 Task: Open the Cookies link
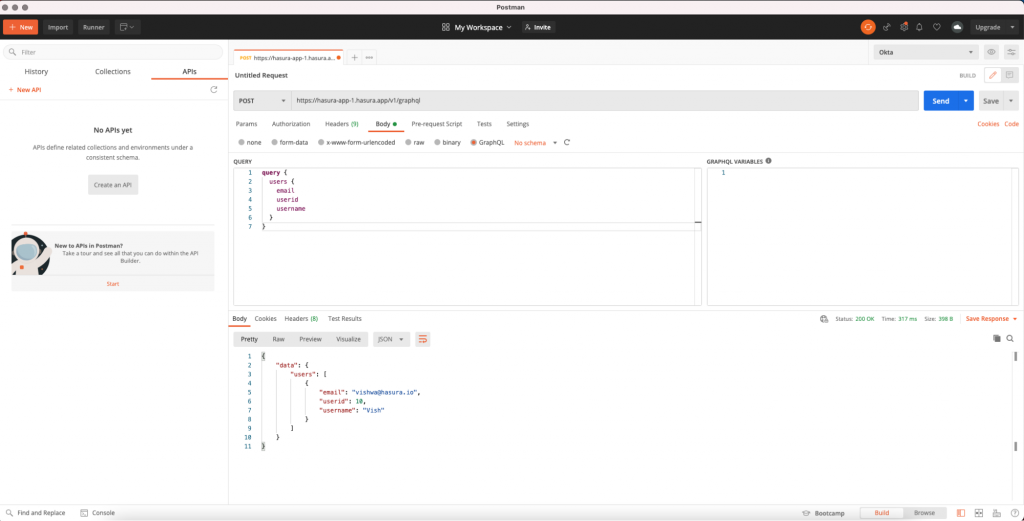(x=988, y=124)
